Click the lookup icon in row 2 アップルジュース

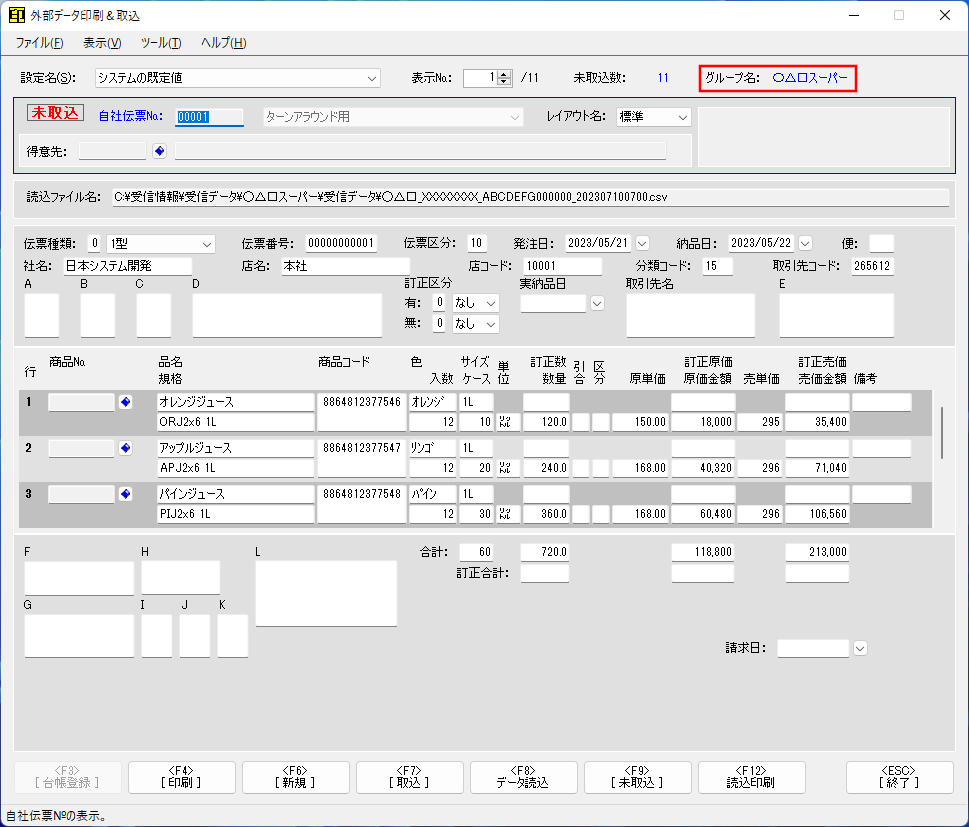125,448
